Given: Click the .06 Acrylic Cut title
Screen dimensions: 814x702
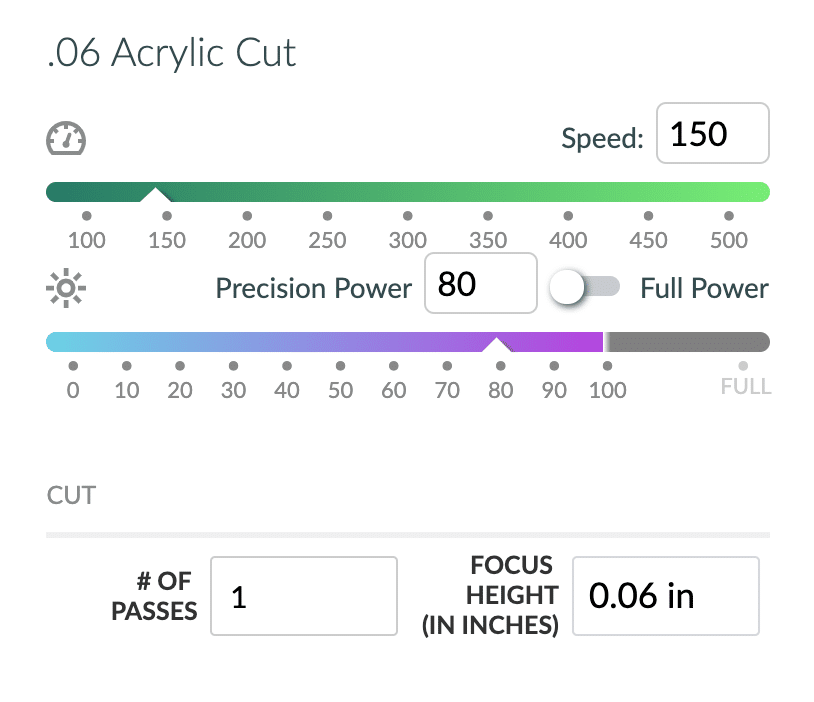Looking at the screenshot, I should (x=171, y=53).
